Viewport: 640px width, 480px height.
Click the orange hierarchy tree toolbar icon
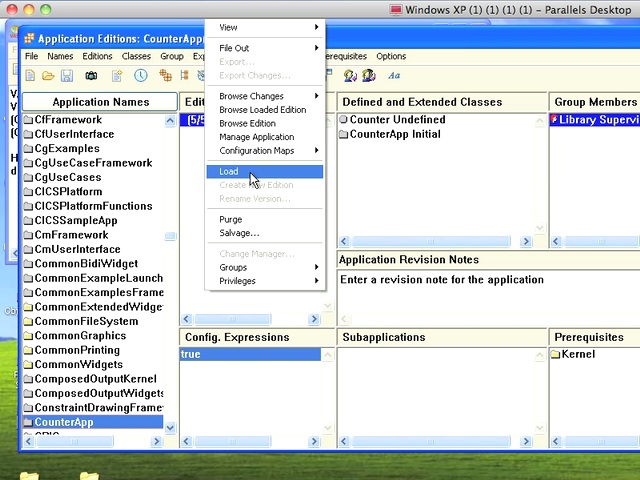(x=184, y=76)
